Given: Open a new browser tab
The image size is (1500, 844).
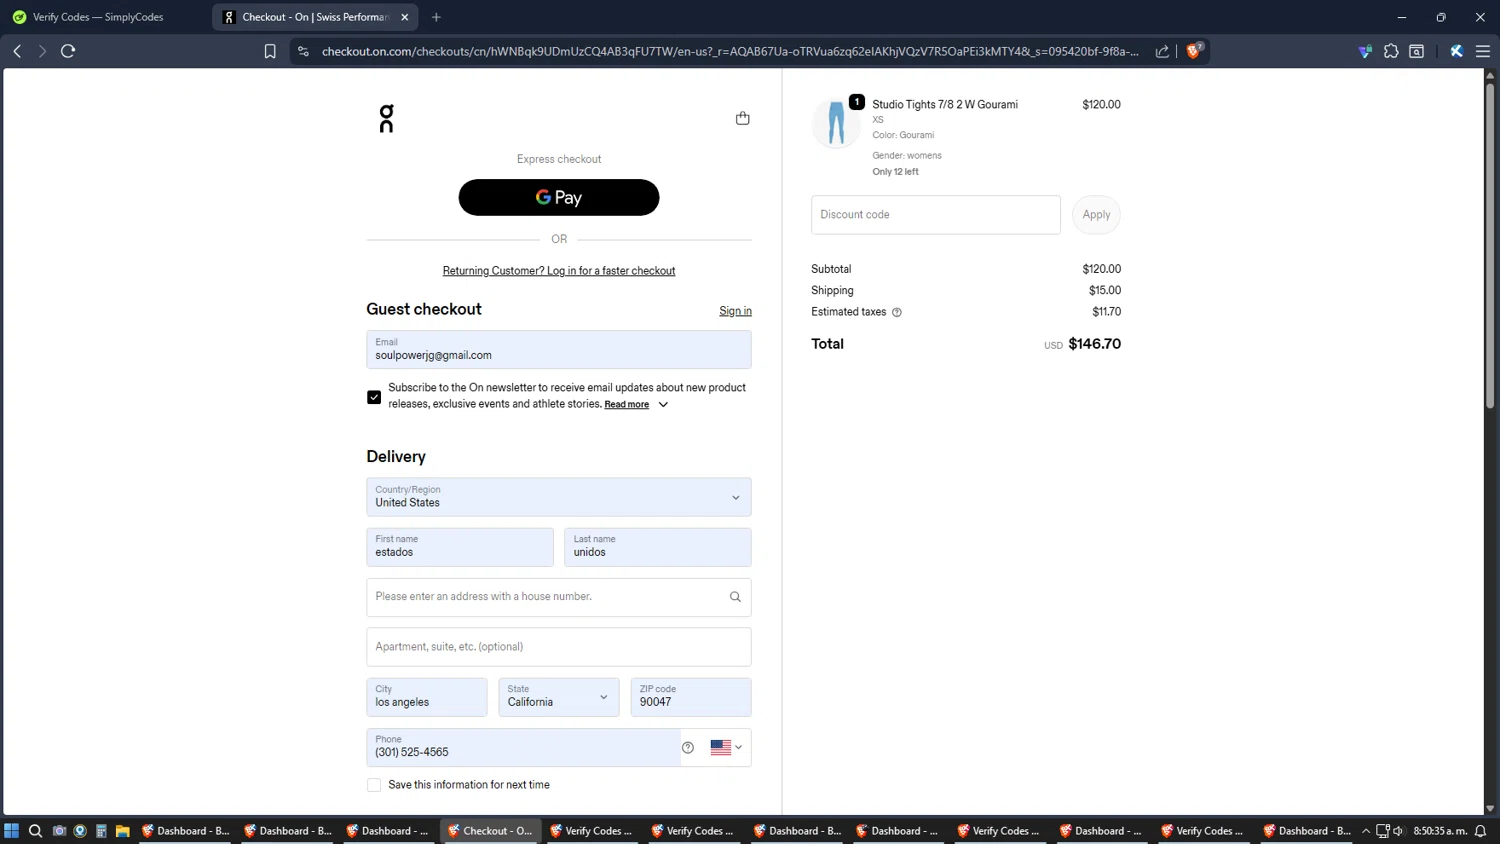Looking at the screenshot, I should (436, 17).
